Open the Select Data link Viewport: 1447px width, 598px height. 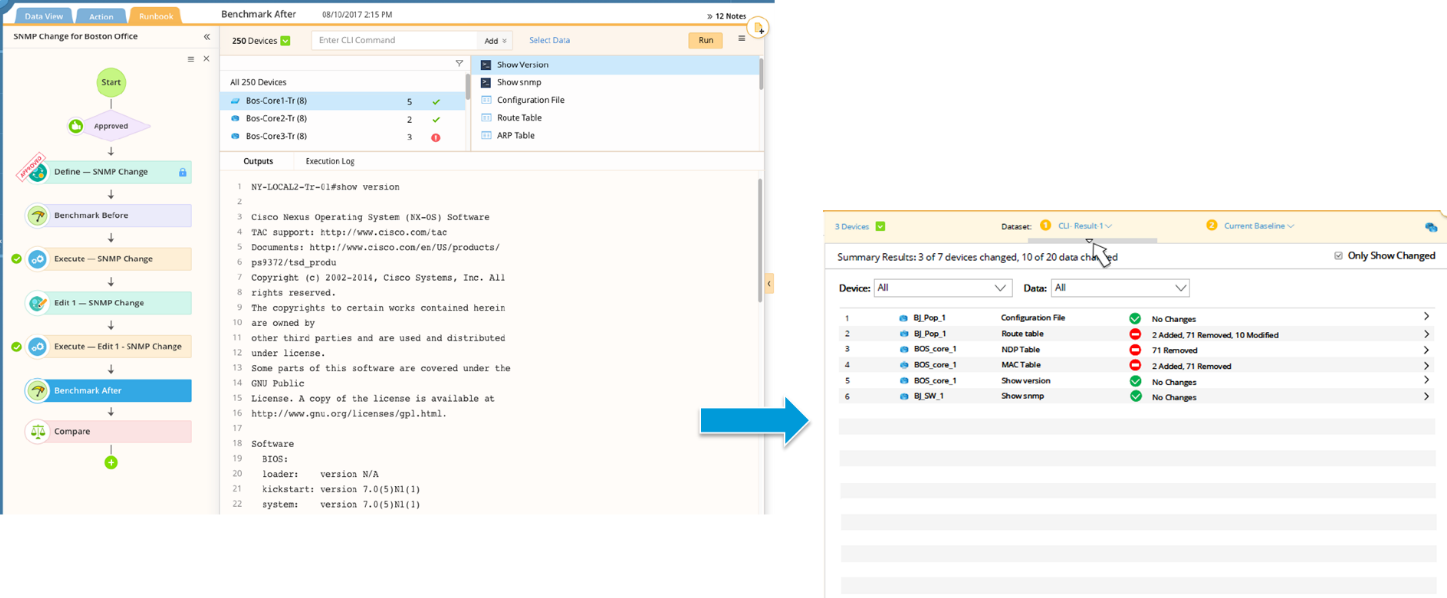552,39
